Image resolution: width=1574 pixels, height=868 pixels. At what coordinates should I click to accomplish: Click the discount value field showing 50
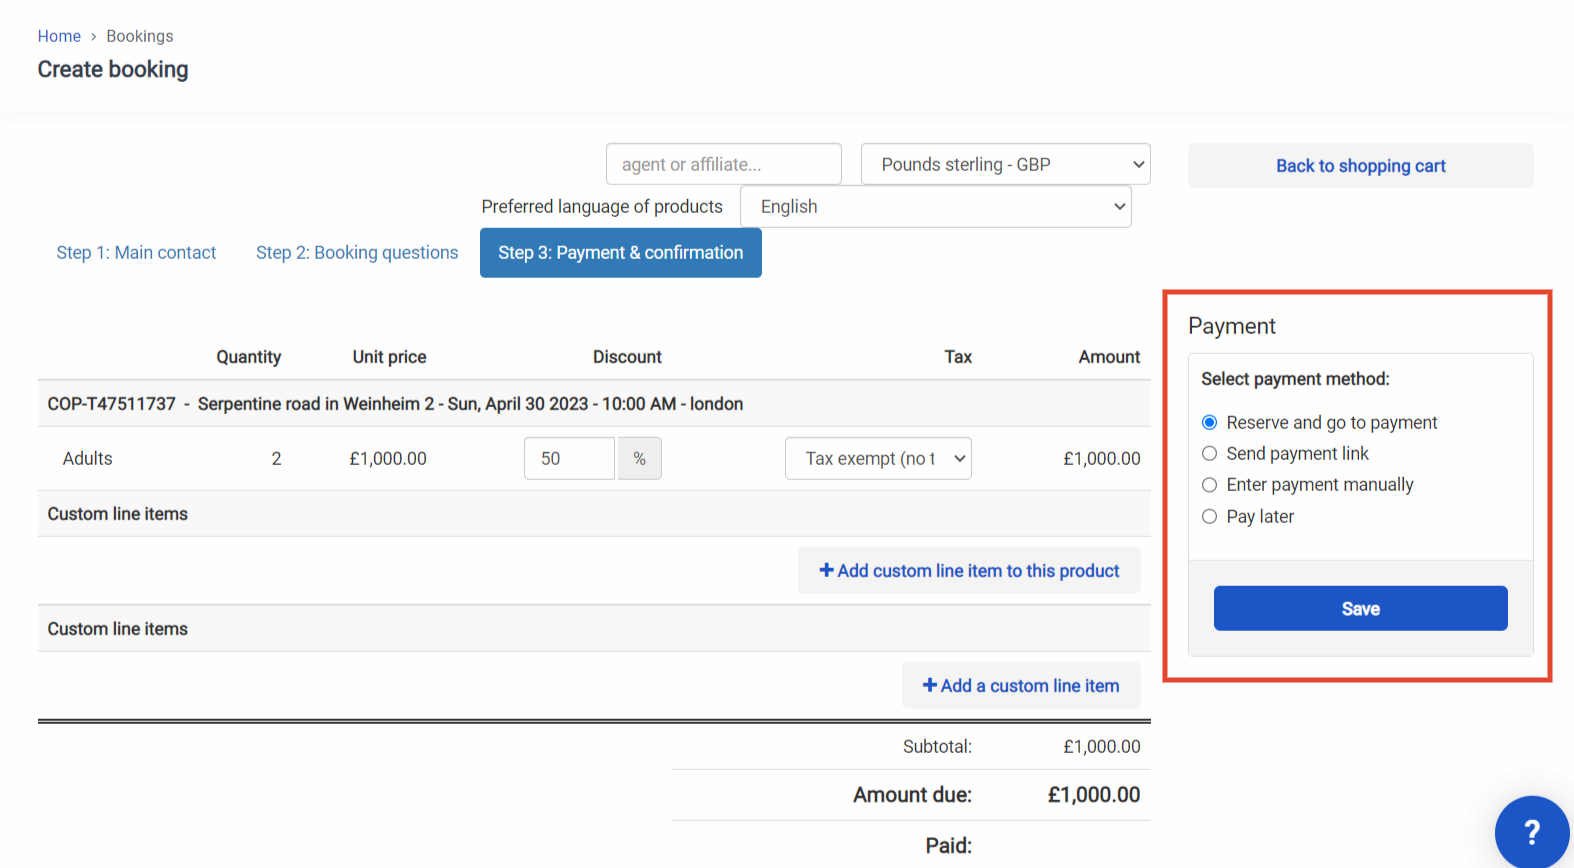(569, 458)
